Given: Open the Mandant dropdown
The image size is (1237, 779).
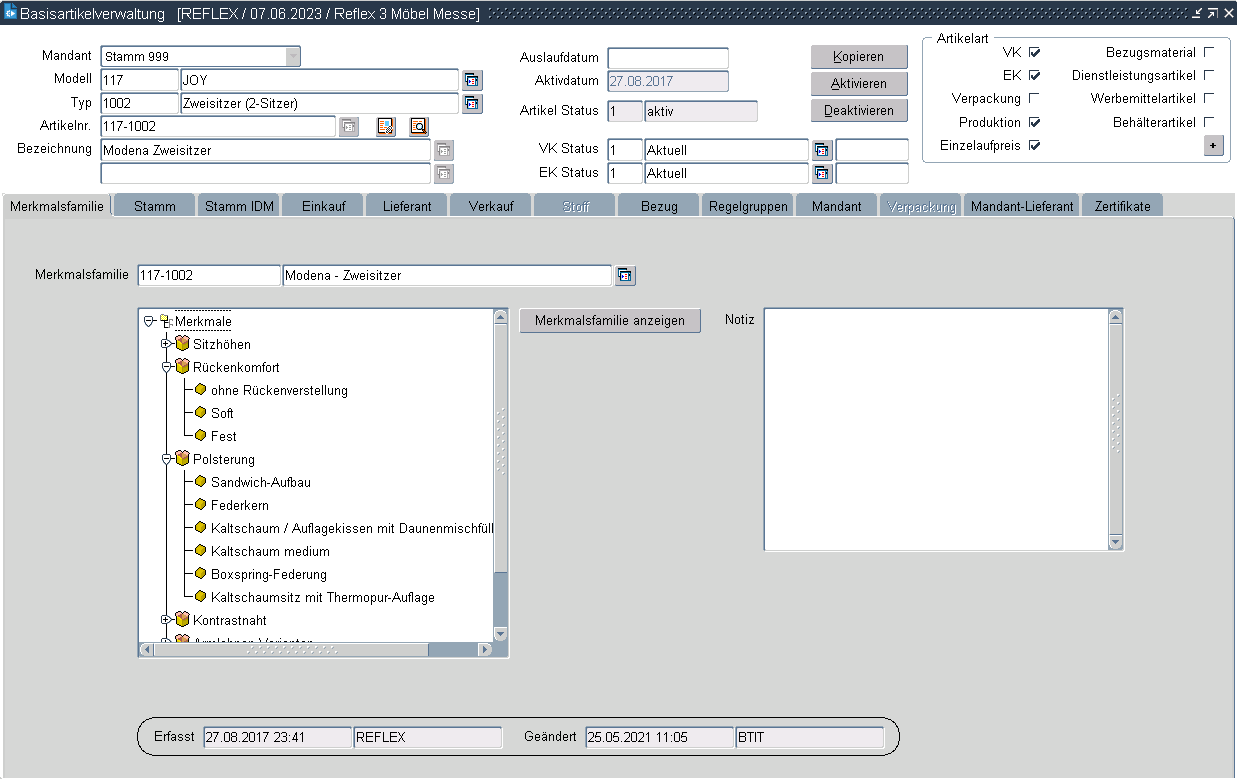Looking at the screenshot, I should (292, 57).
